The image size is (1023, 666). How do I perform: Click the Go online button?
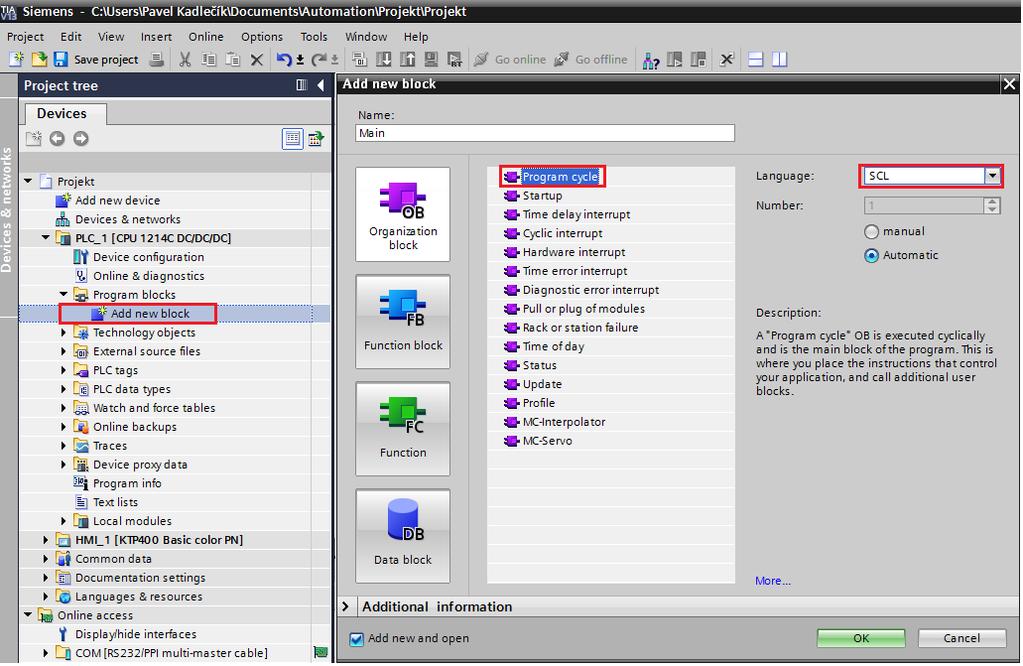(x=510, y=59)
